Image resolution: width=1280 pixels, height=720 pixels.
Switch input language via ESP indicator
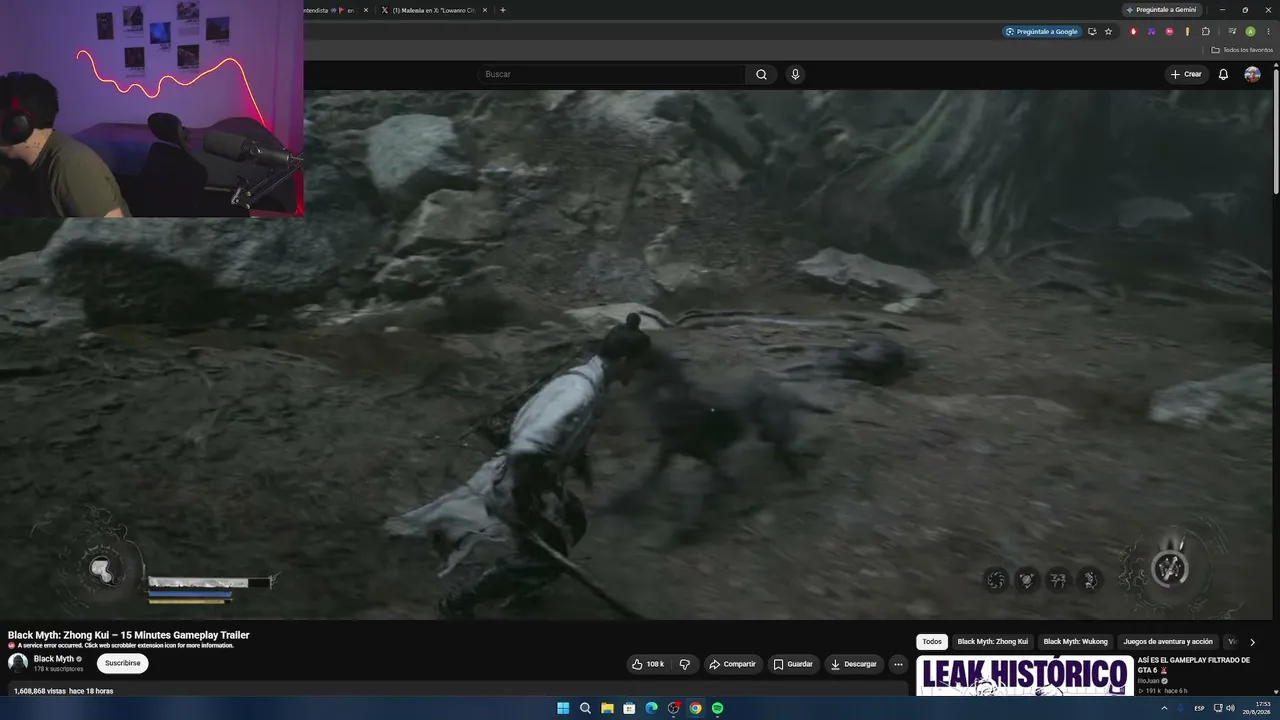1199,708
